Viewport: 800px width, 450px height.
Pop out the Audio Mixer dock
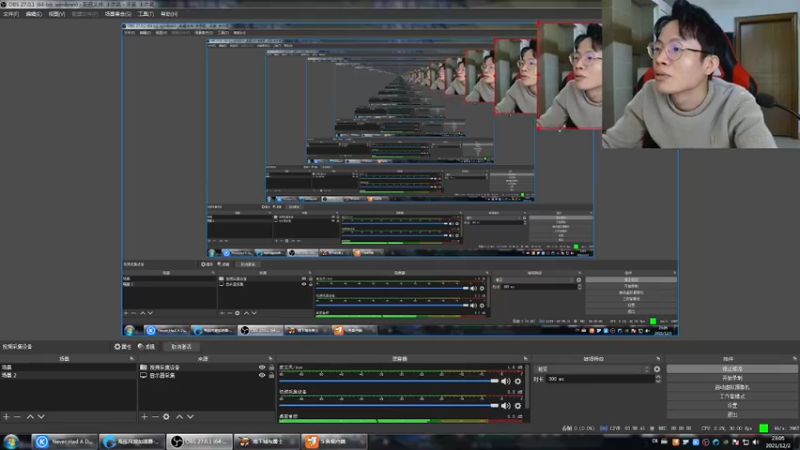[x=526, y=359]
